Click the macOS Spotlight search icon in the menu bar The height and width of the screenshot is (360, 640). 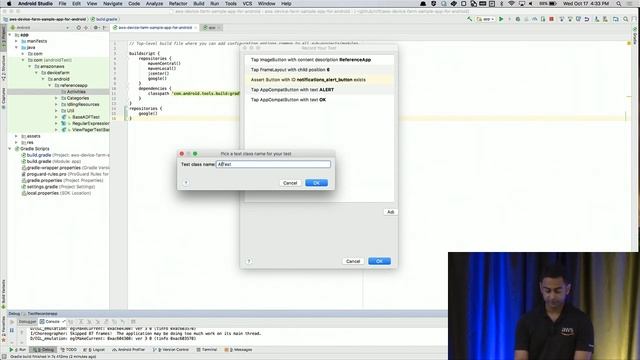tap(619, 4)
